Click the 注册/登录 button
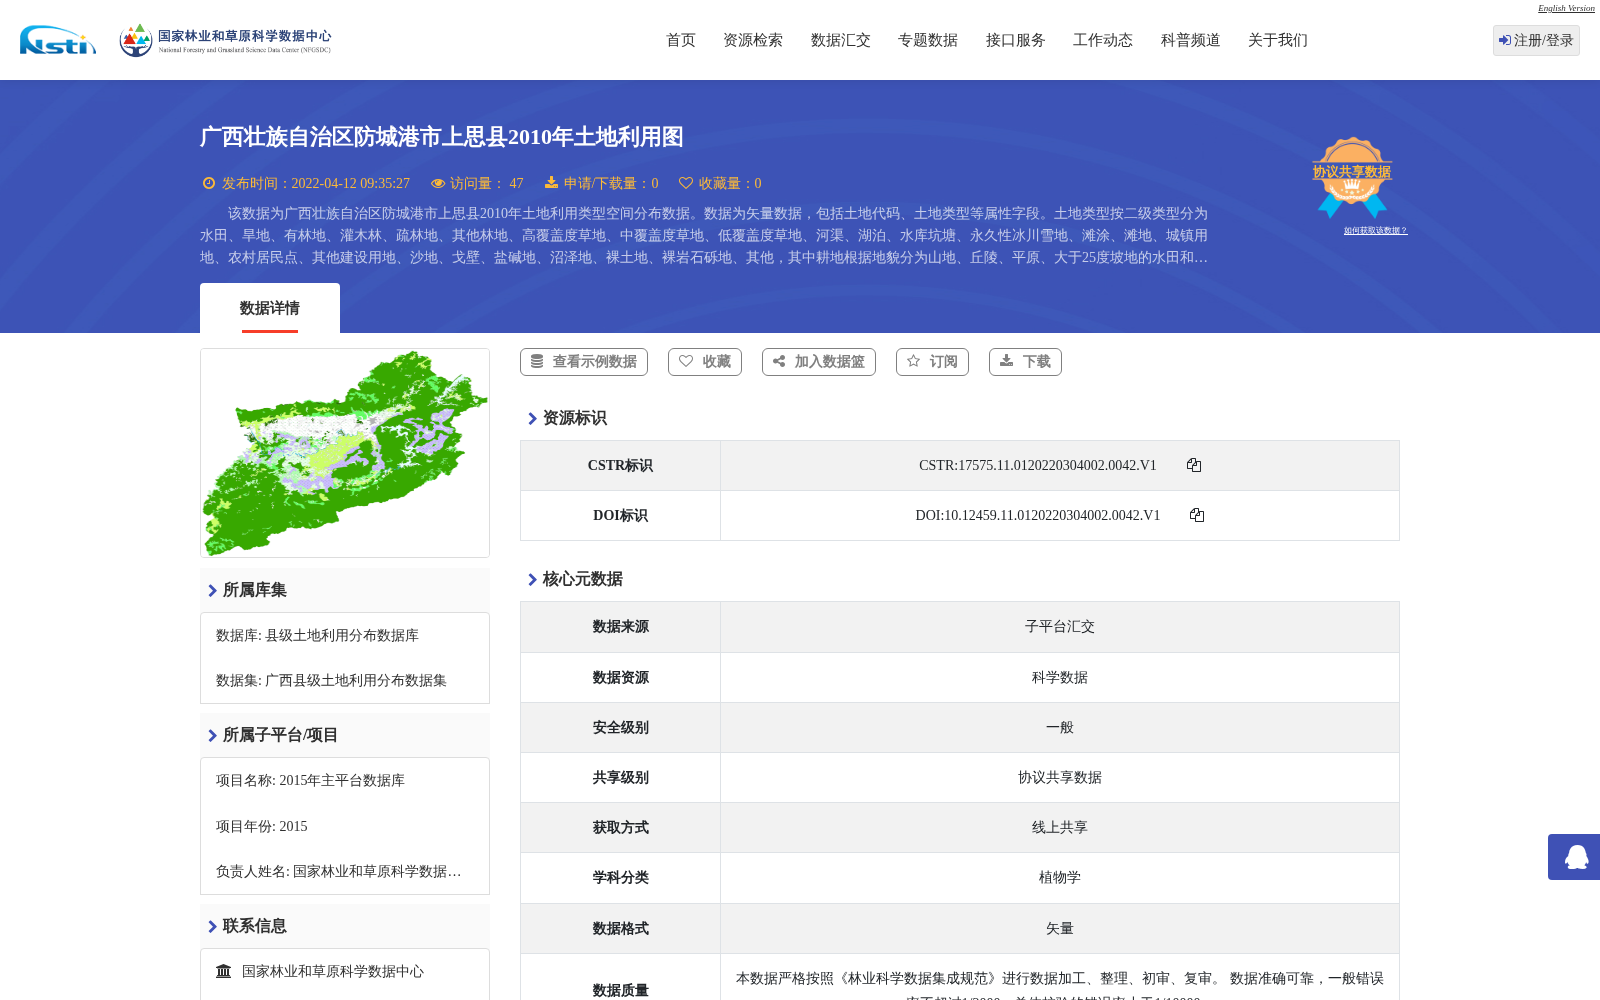Viewport: 1600px width, 1000px height. 1536,40
